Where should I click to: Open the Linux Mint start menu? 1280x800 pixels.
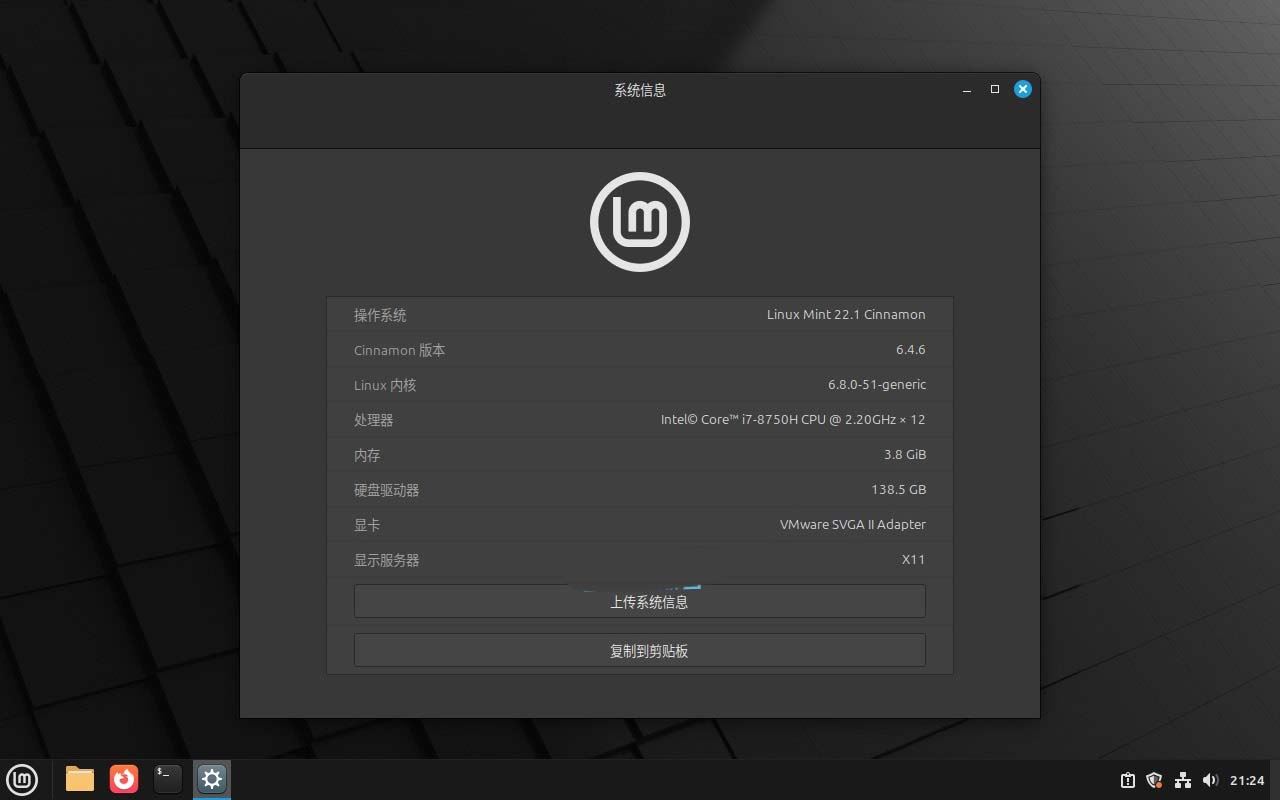(x=22, y=779)
